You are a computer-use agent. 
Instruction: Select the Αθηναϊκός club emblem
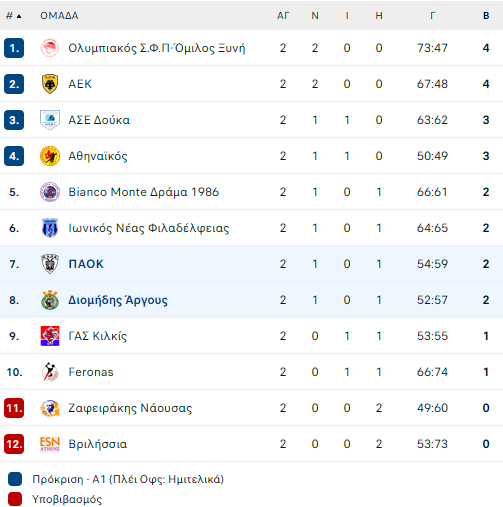[50, 156]
